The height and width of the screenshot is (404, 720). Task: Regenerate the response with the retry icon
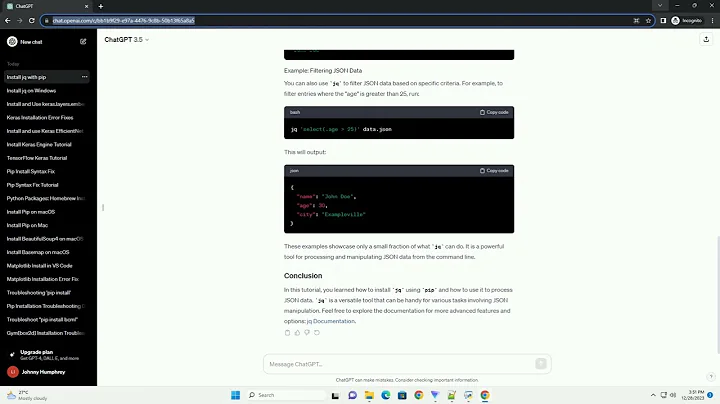(317, 333)
